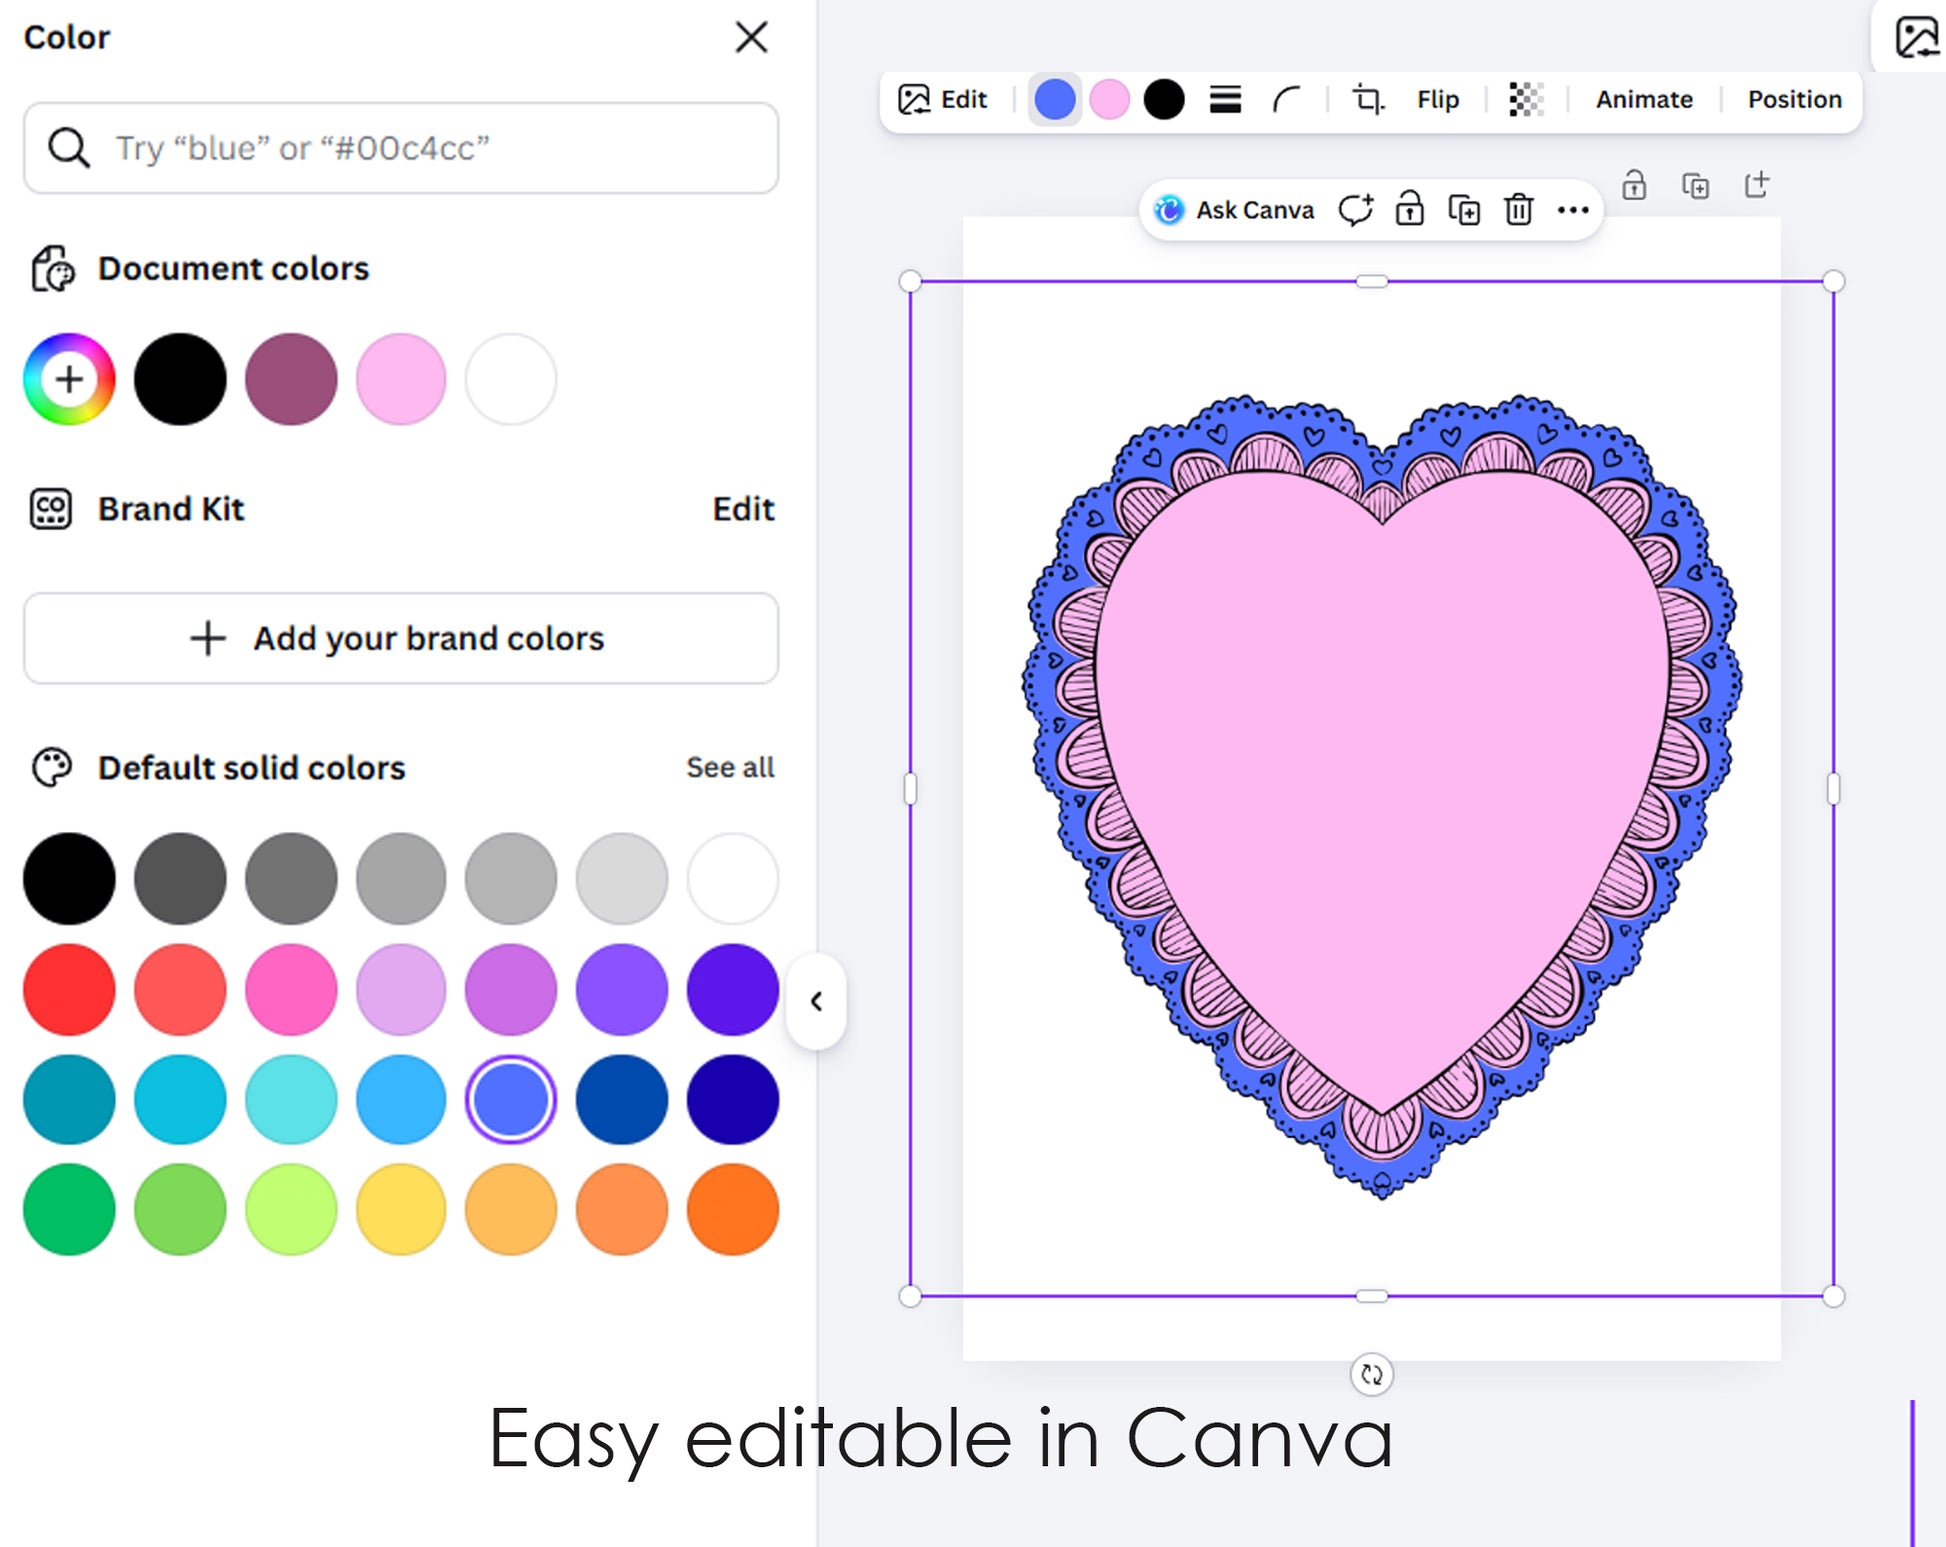
Task: Click the duplicate icon beside Ask Canva
Action: pyautogui.click(x=1464, y=210)
